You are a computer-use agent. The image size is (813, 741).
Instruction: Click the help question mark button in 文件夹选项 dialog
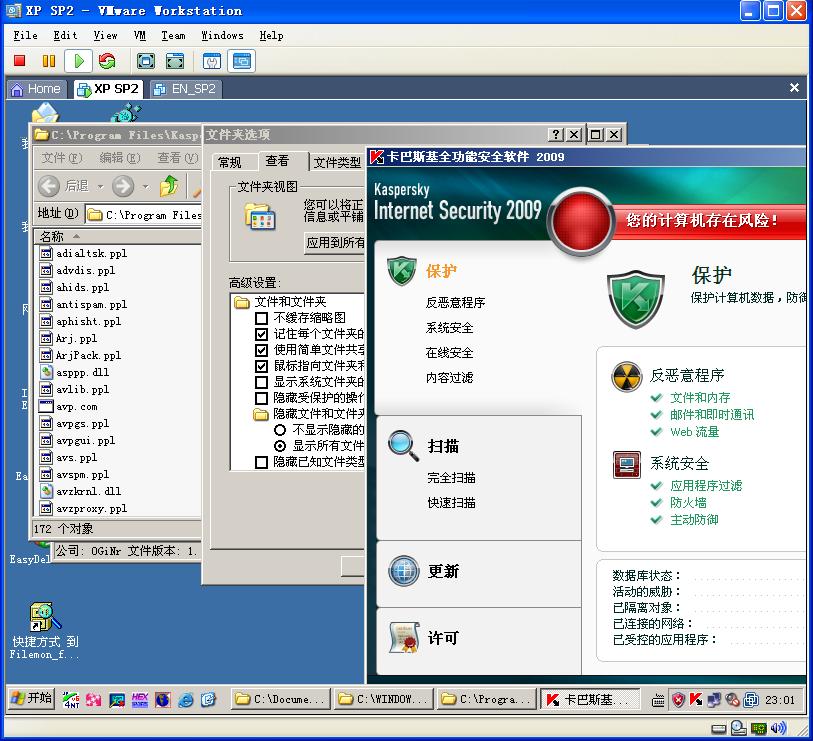coord(555,135)
